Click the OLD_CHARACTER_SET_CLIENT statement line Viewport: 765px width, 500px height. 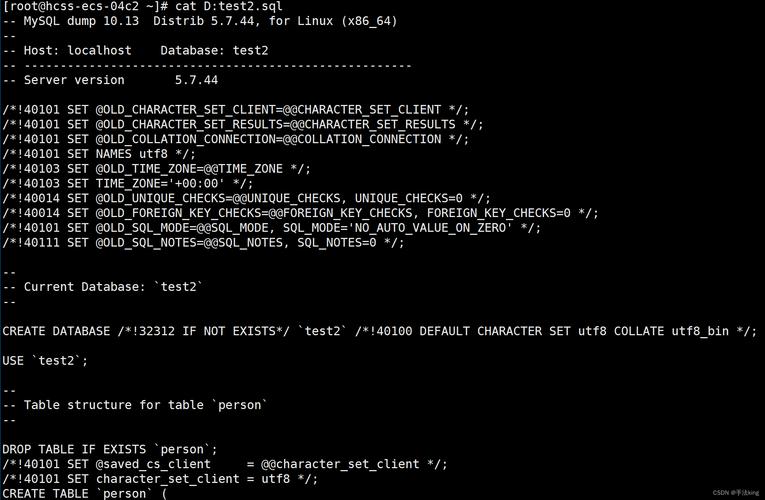235,110
